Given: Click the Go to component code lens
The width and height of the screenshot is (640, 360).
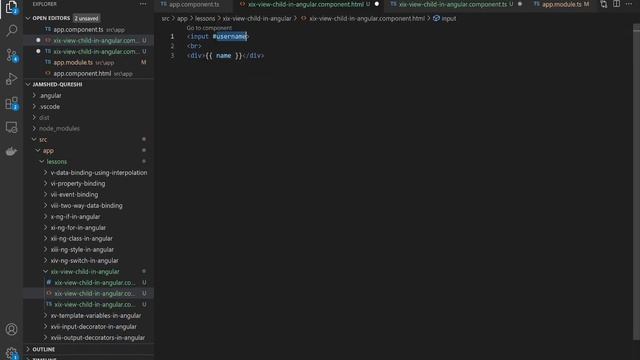Looking at the screenshot, I should point(209,28).
